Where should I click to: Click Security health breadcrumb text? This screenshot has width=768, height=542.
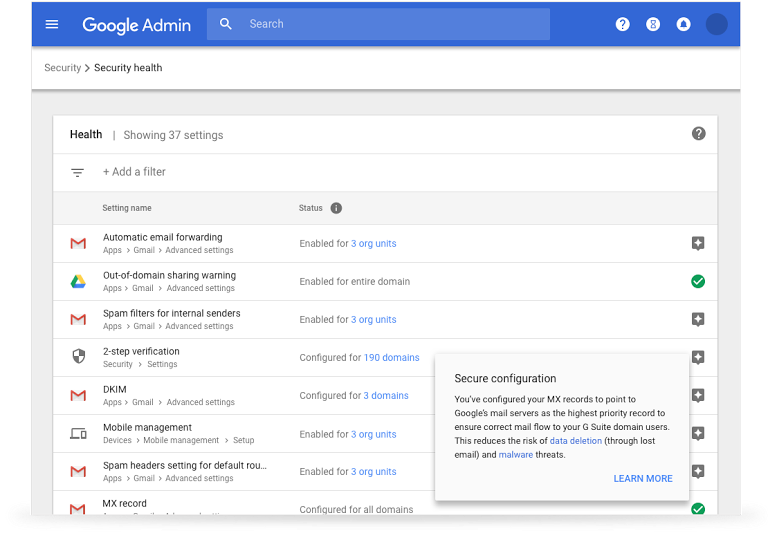pyautogui.click(x=128, y=68)
